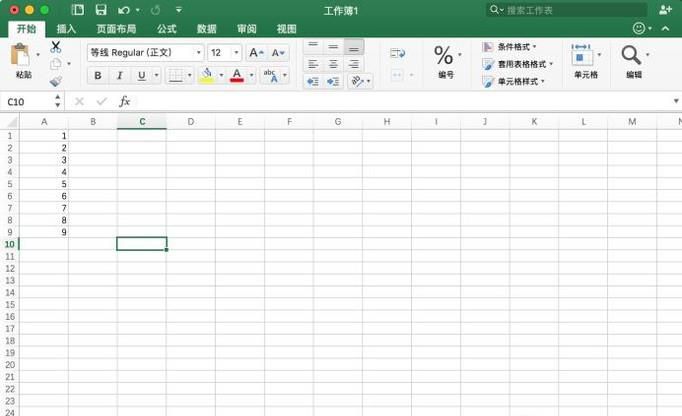Apply the yellow fill color swatch
This screenshot has height=416, width=682.
(206, 76)
